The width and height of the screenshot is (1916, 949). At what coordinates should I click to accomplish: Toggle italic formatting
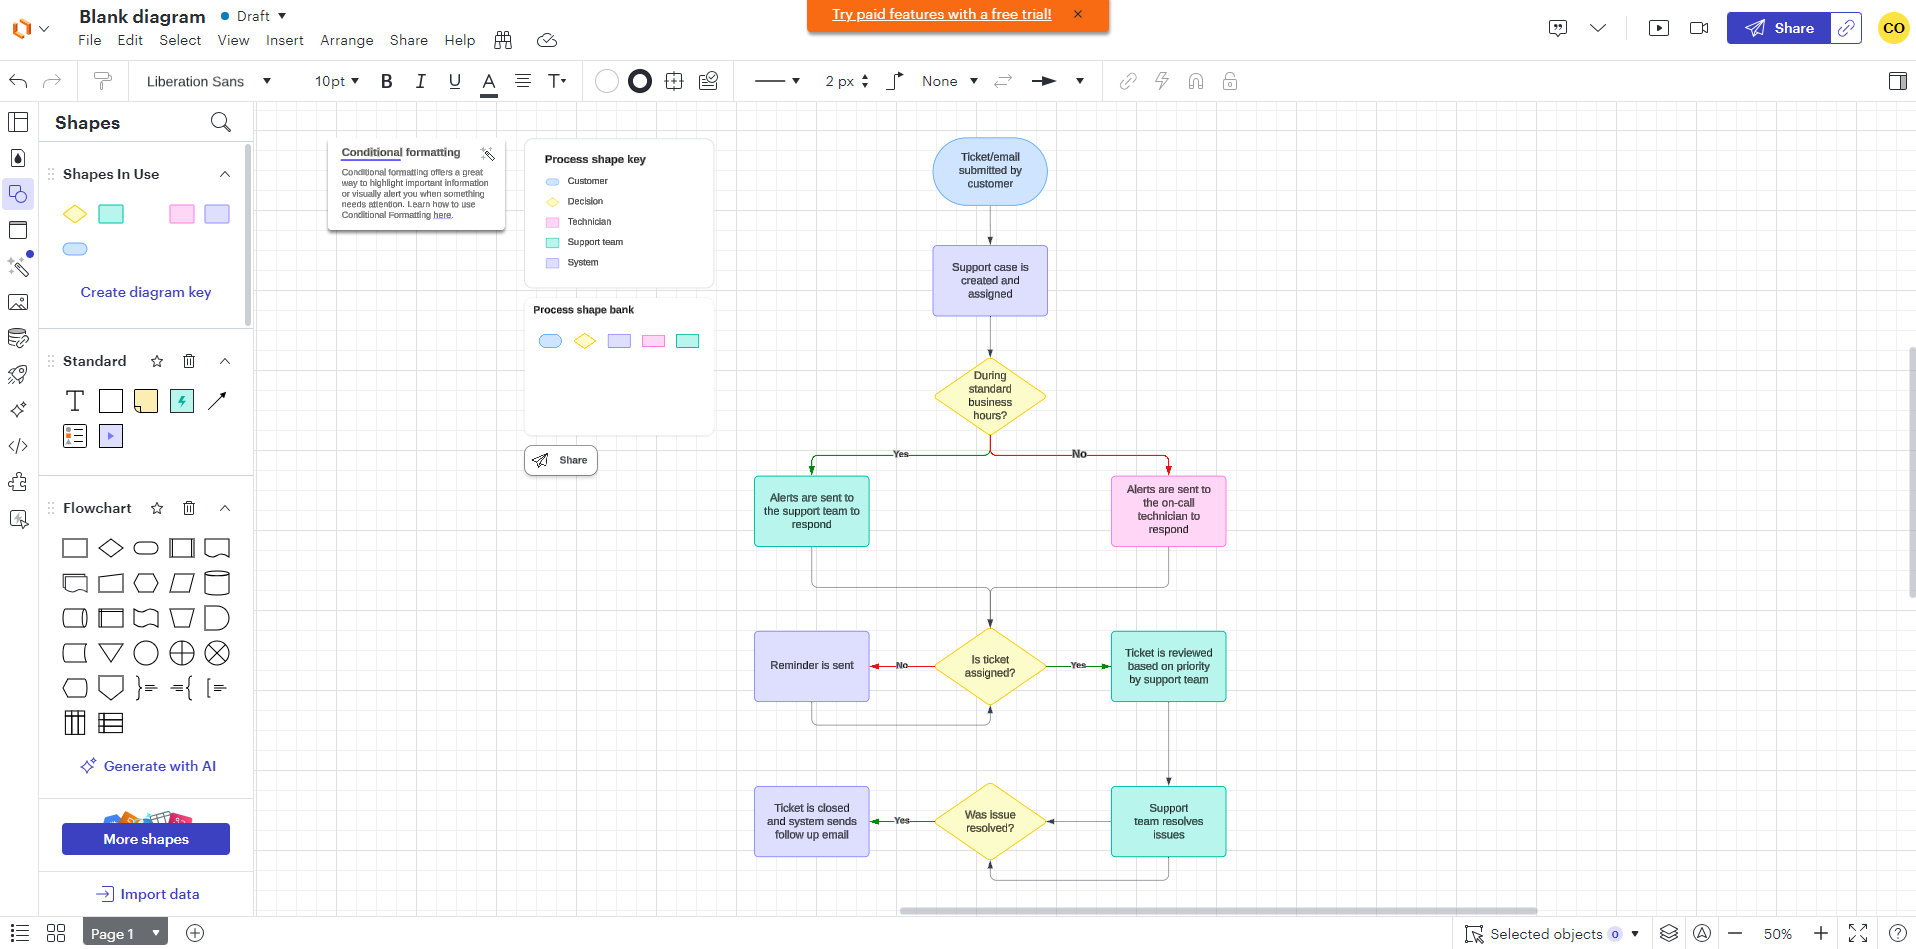pyautogui.click(x=421, y=81)
